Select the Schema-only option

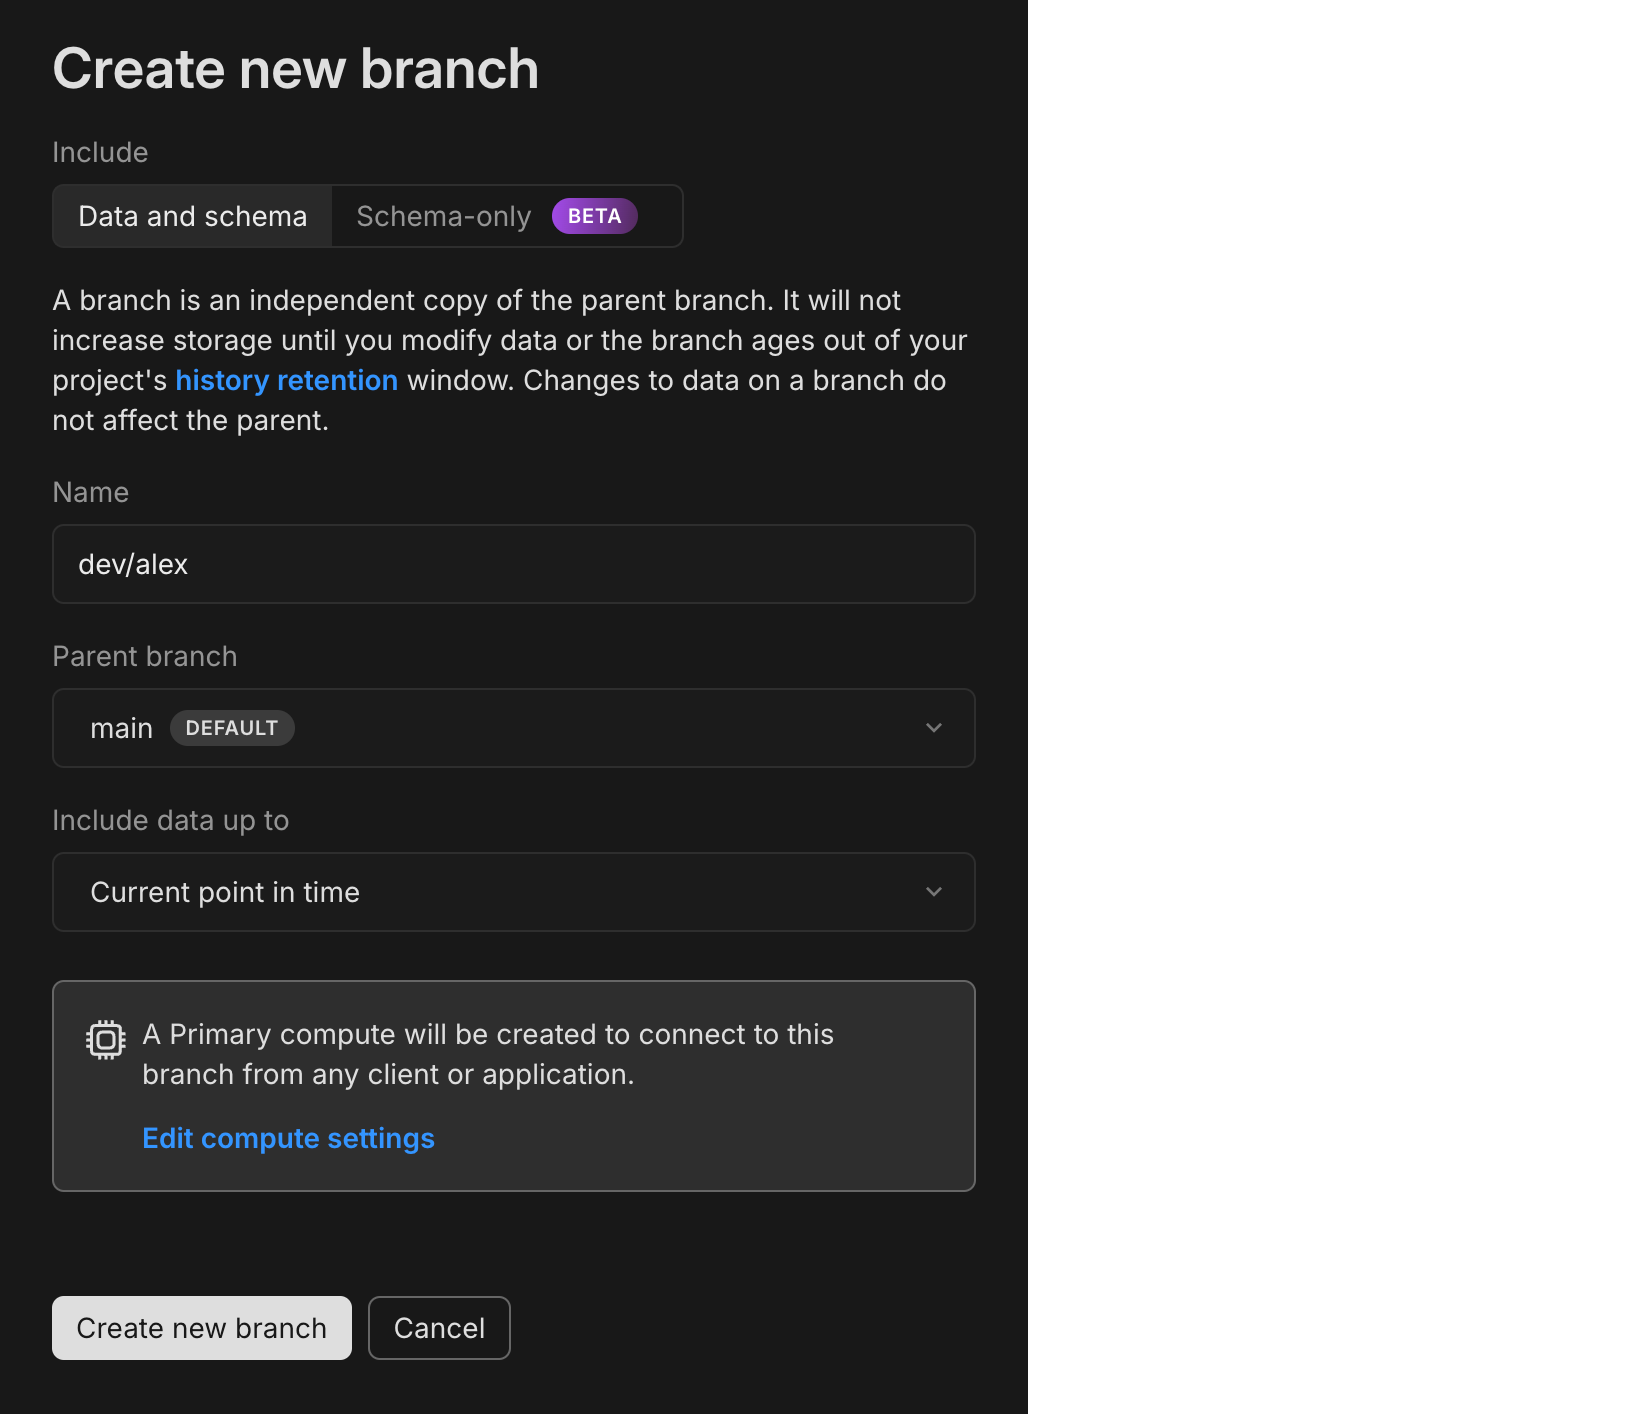(x=444, y=215)
